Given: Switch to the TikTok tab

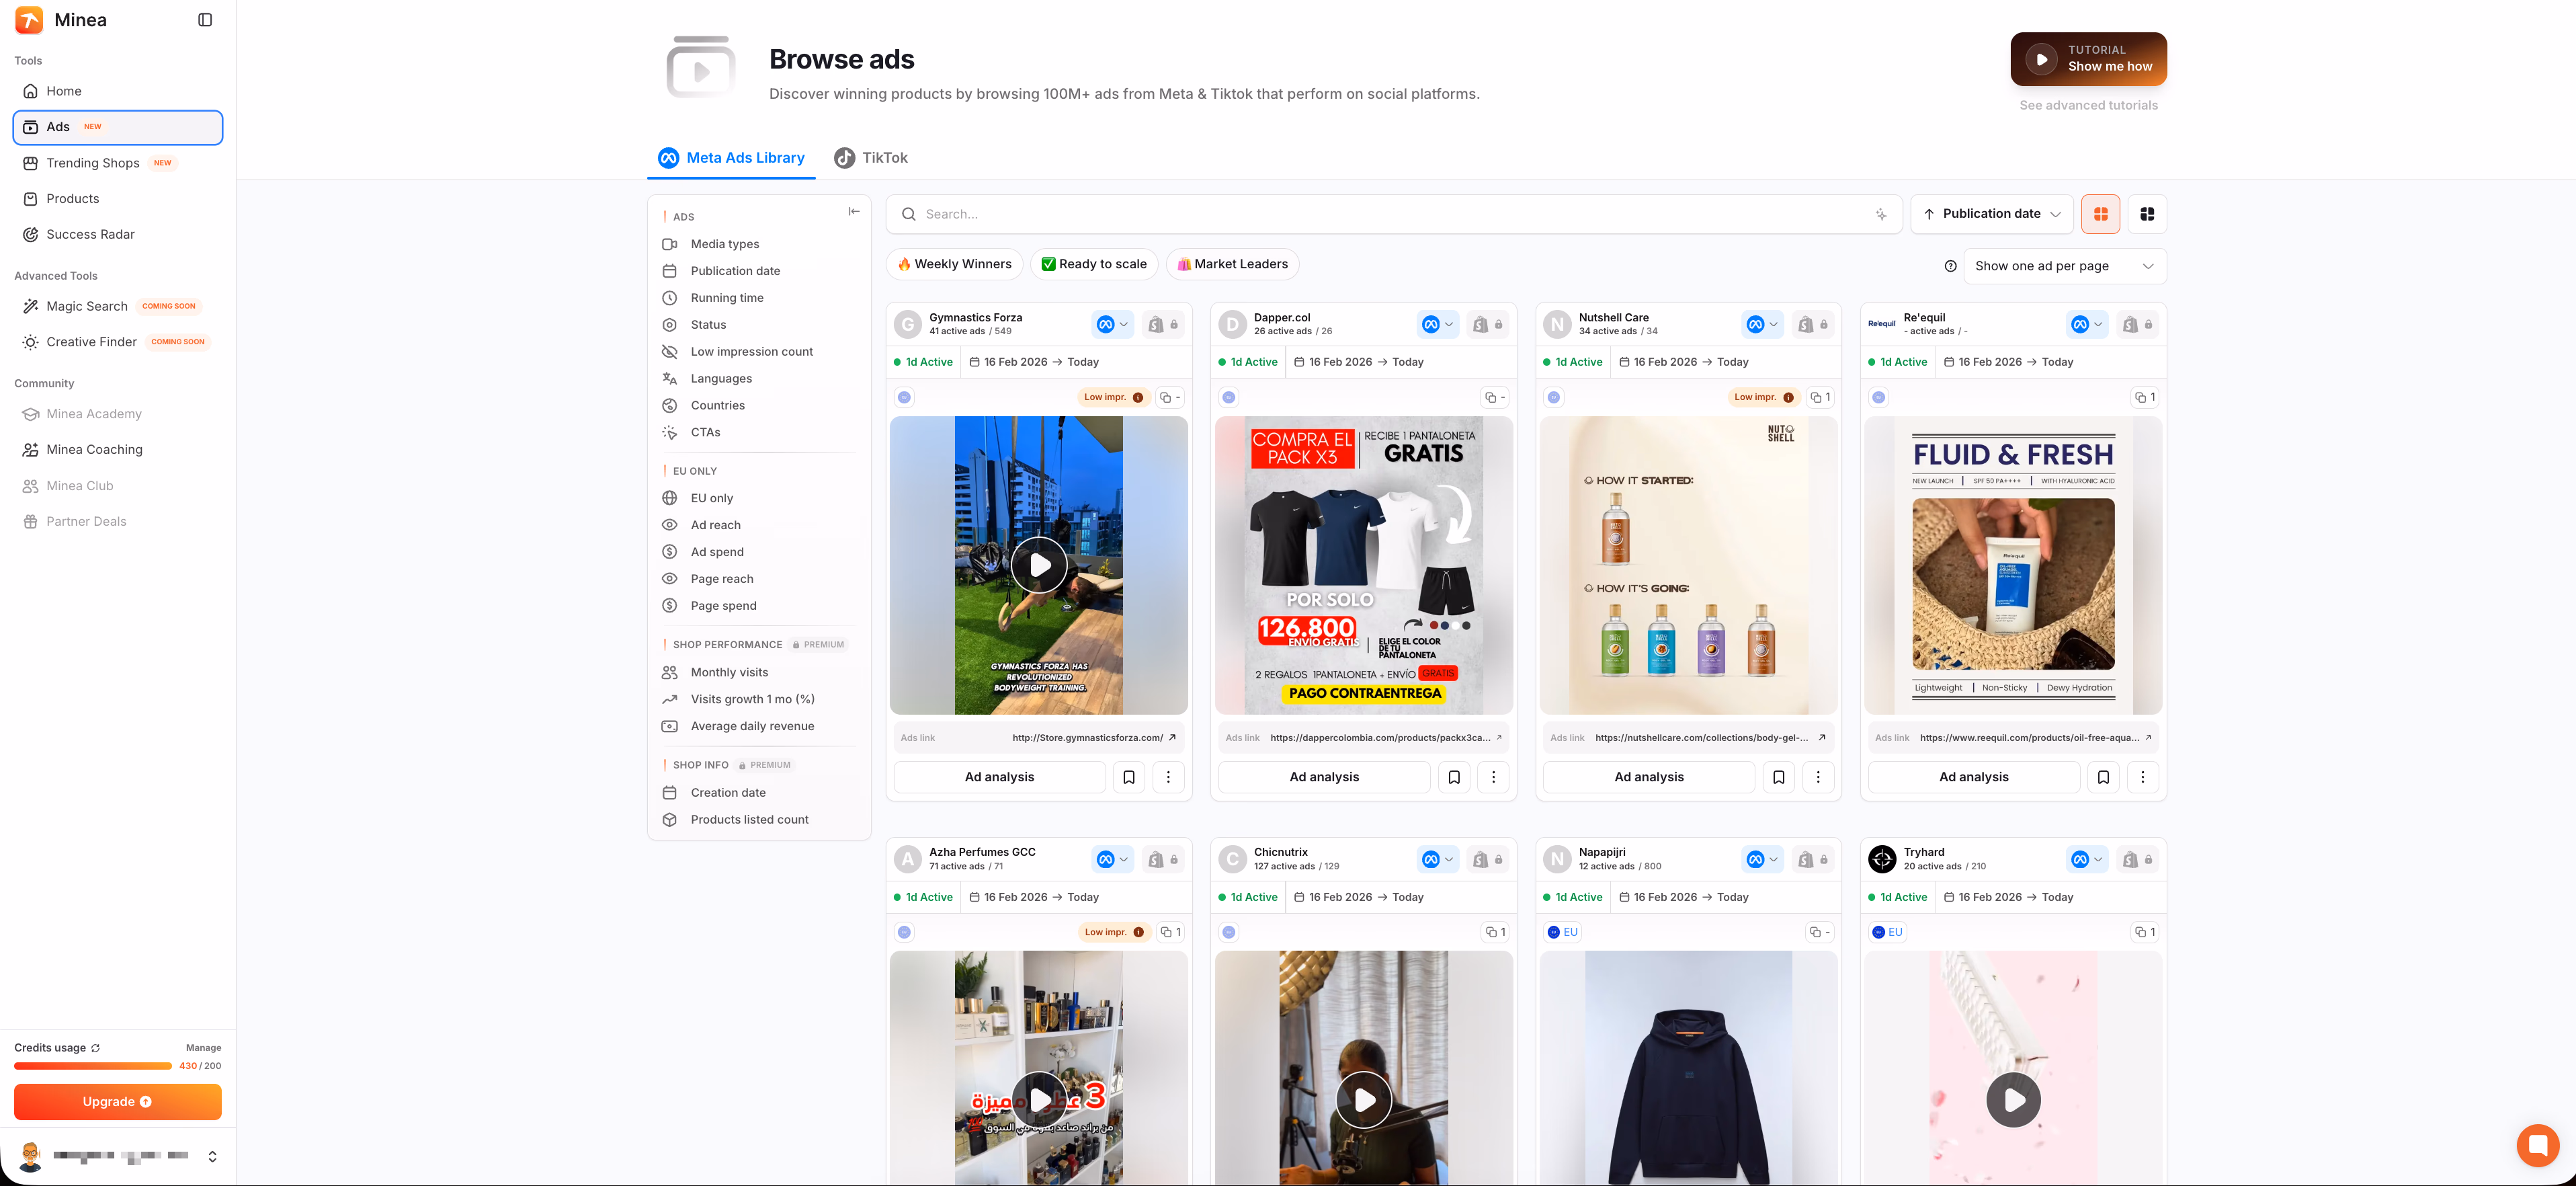Looking at the screenshot, I should pyautogui.click(x=871, y=157).
